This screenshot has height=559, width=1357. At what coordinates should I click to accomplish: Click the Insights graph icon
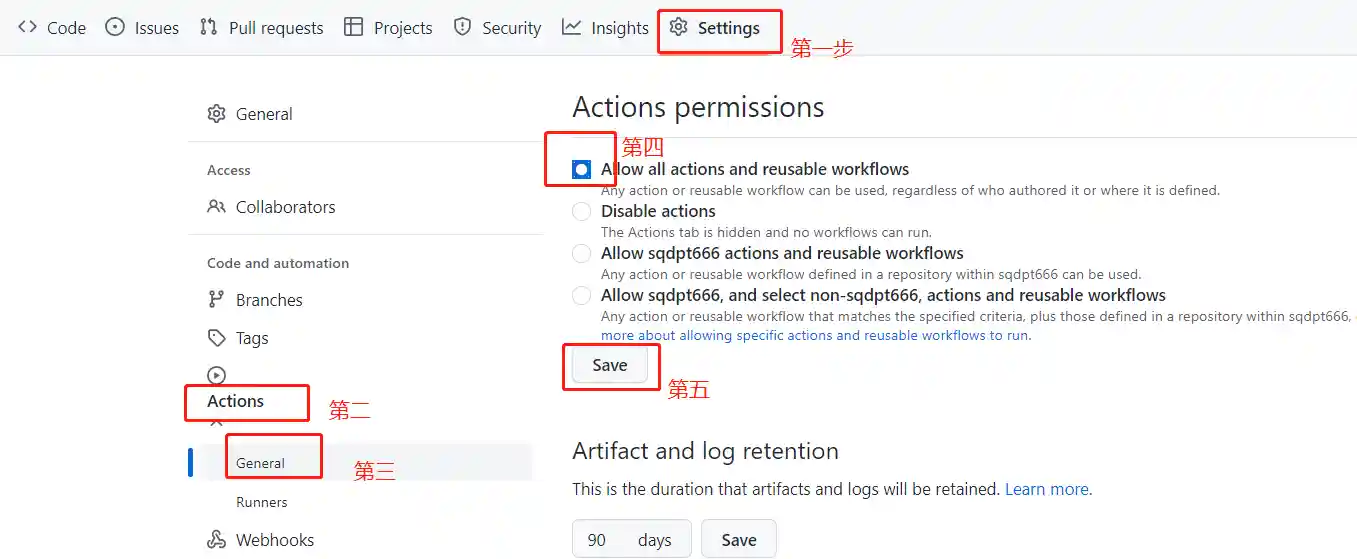click(x=571, y=27)
